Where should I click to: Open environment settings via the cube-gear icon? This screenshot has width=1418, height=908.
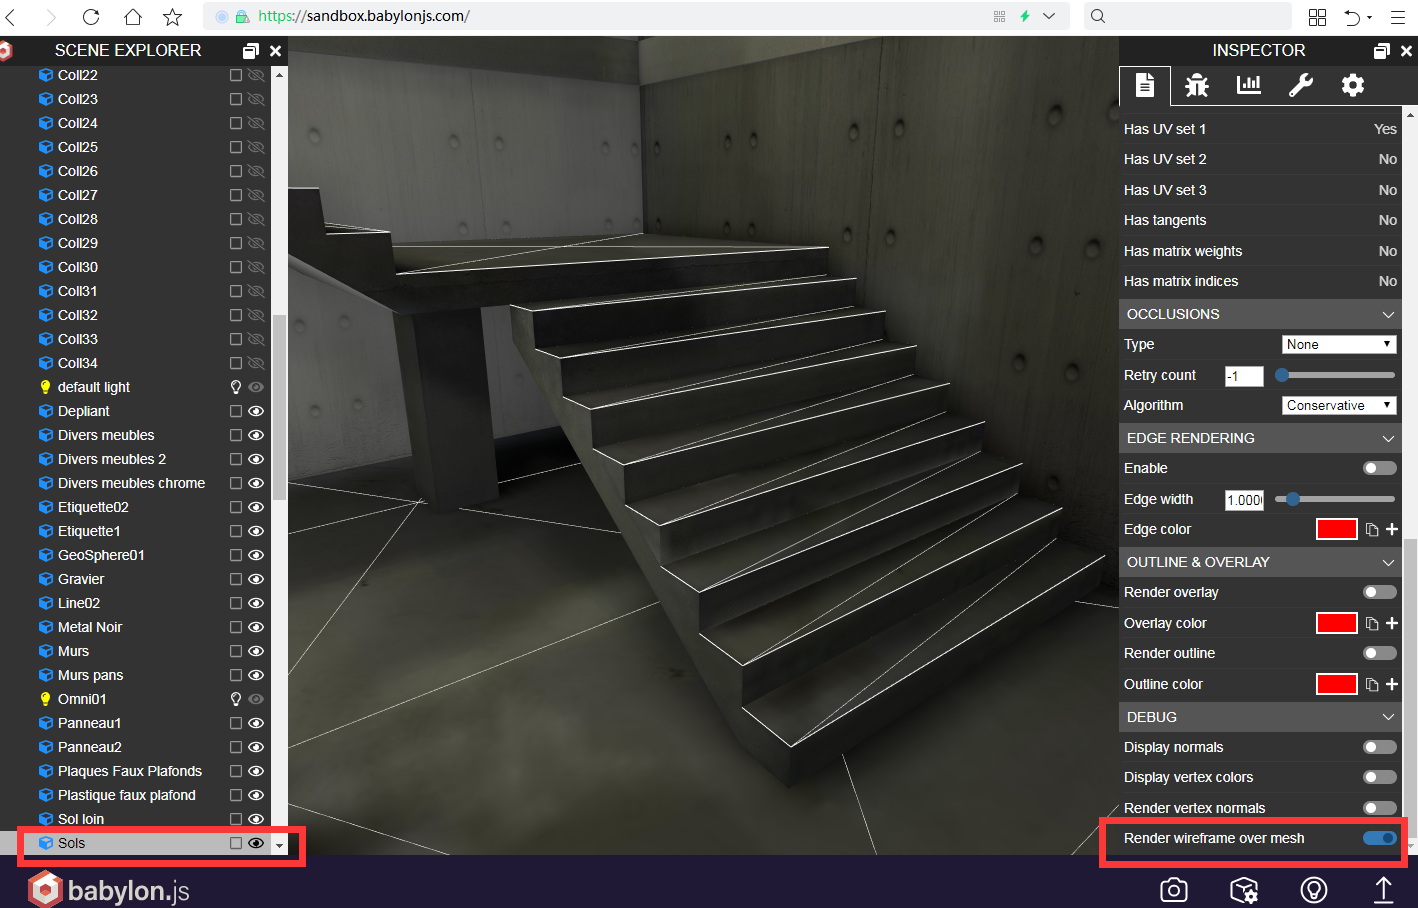point(1243,889)
